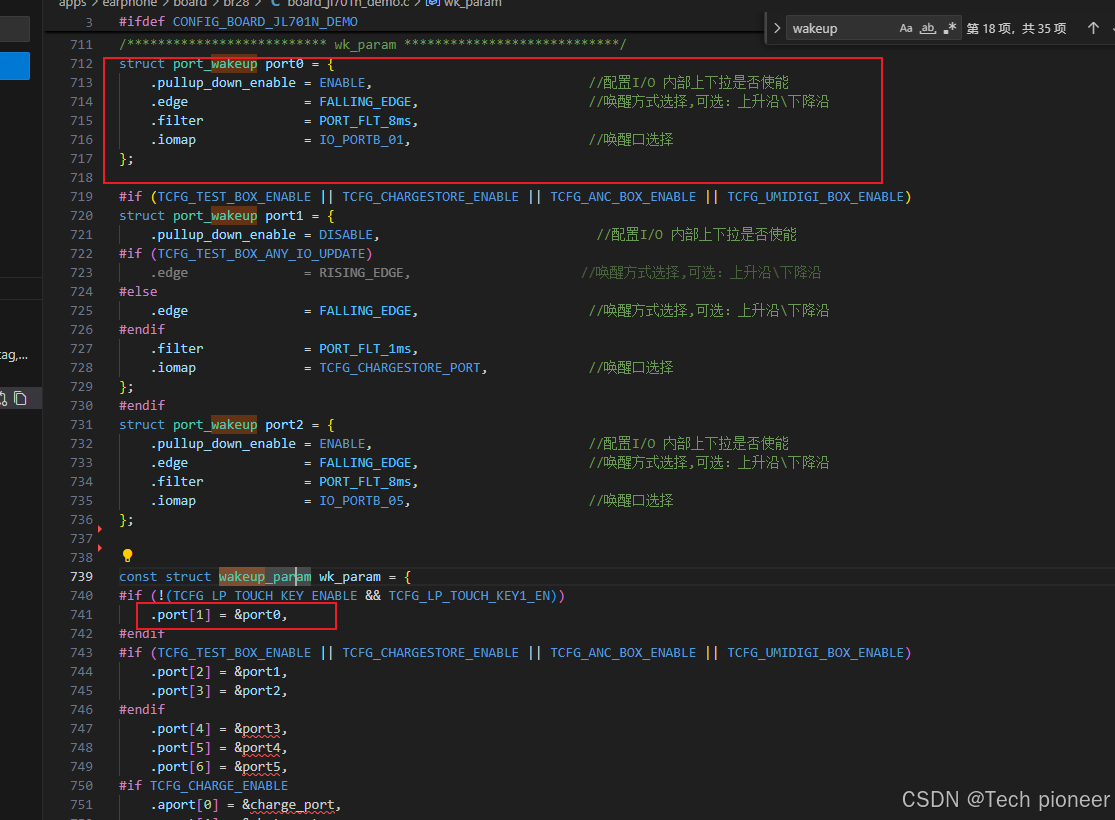
Task: Click the copy icon in left sidebar
Action: point(21,398)
